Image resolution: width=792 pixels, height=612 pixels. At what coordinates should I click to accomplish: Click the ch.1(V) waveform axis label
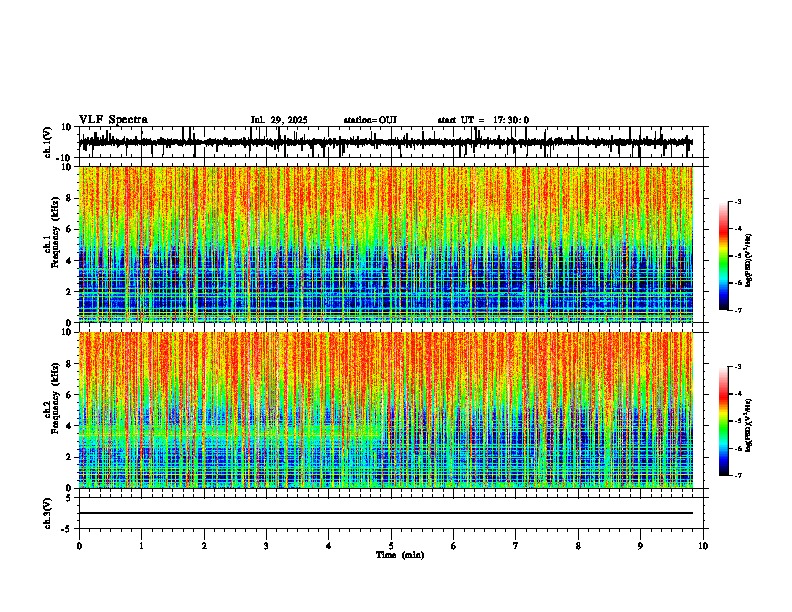pyautogui.click(x=48, y=142)
